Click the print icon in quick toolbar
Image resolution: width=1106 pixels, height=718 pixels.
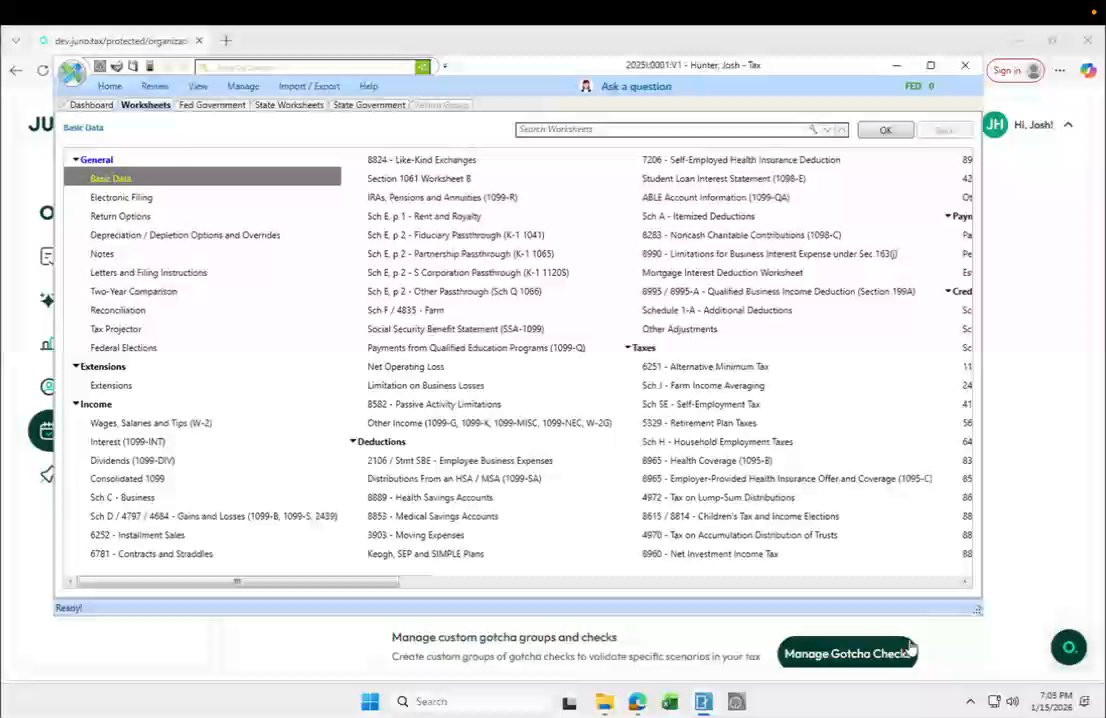[x=116, y=66]
